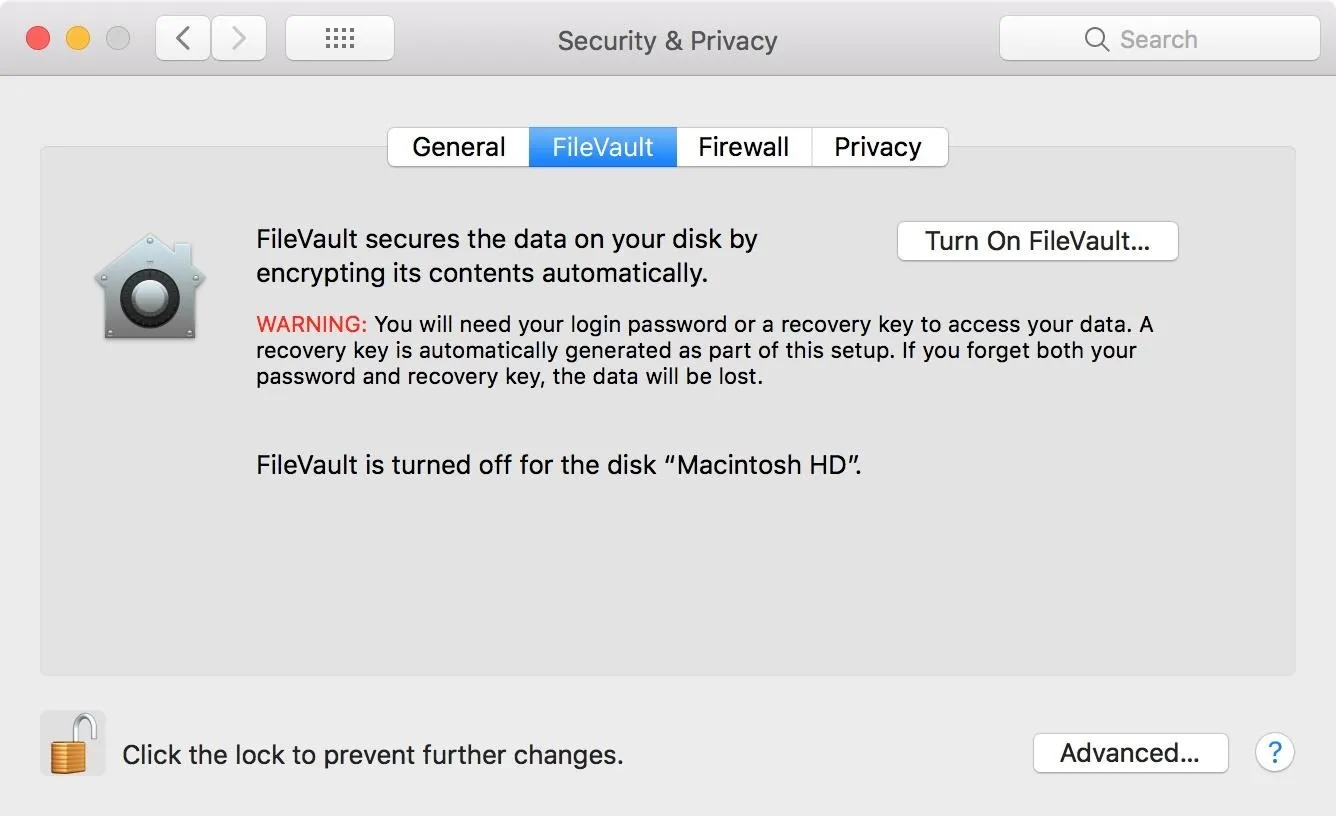Switch to the Privacy tab

[878, 147]
